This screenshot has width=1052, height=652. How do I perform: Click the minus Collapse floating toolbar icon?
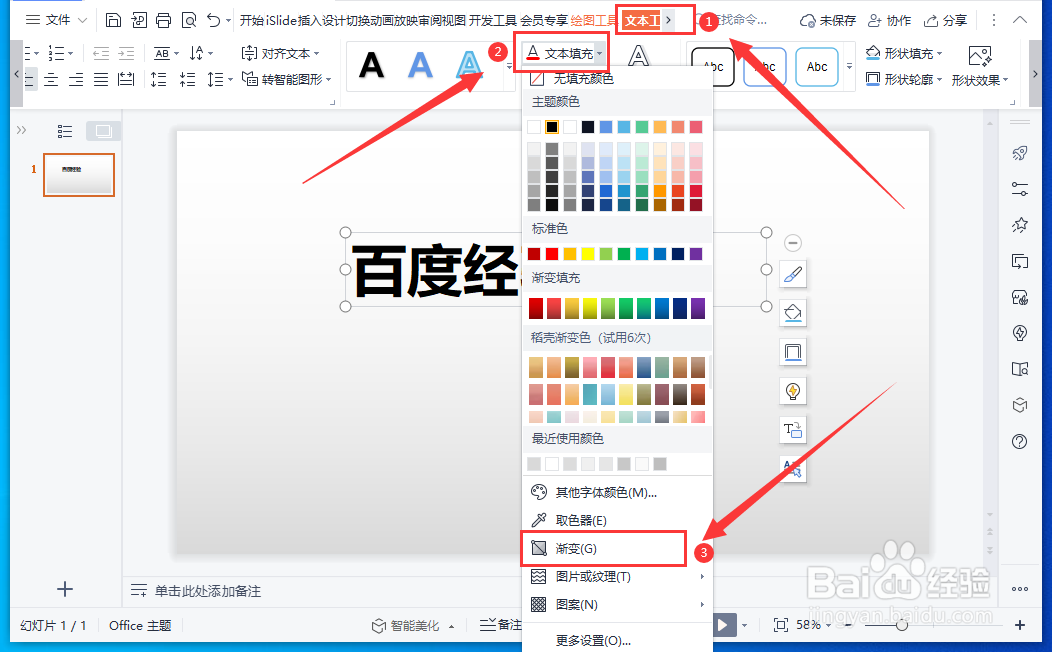pyautogui.click(x=792, y=243)
